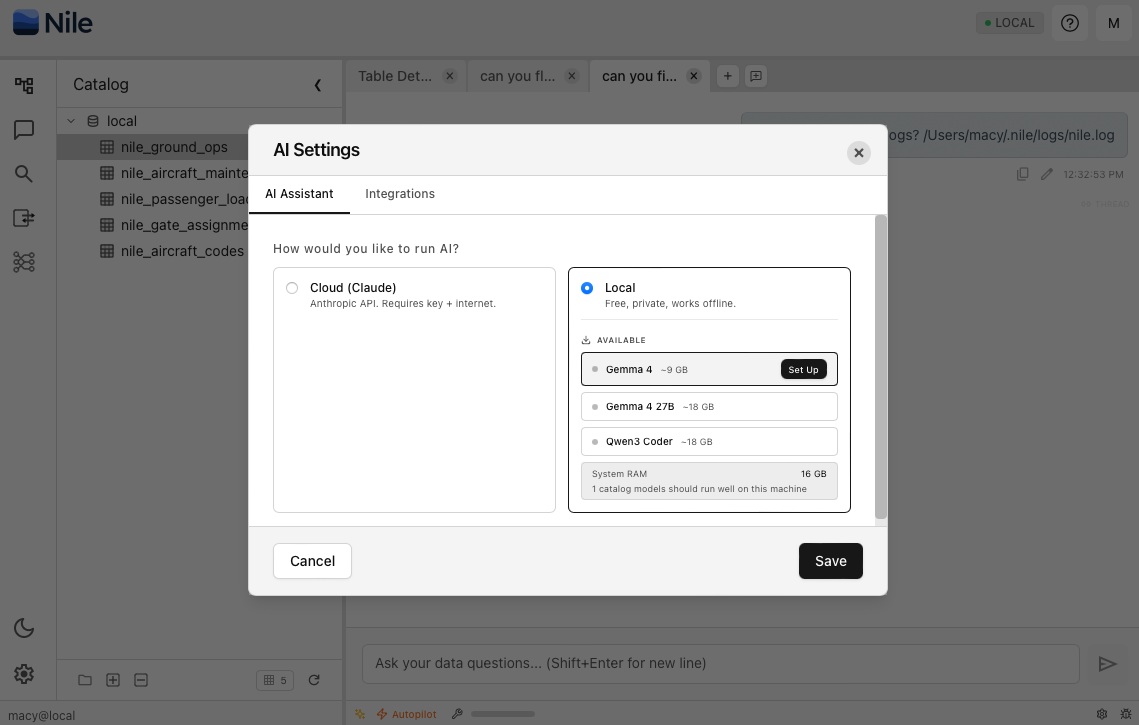Click the key icon in the status bar
Image resolution: width=1139 pixels, height=725 pixels.
(x=456, y=713)
